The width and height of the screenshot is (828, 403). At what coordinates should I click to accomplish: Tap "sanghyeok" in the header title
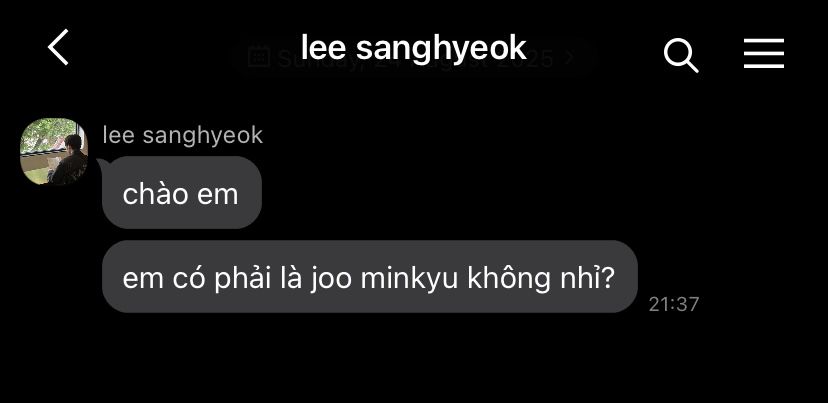coord(441,50)
